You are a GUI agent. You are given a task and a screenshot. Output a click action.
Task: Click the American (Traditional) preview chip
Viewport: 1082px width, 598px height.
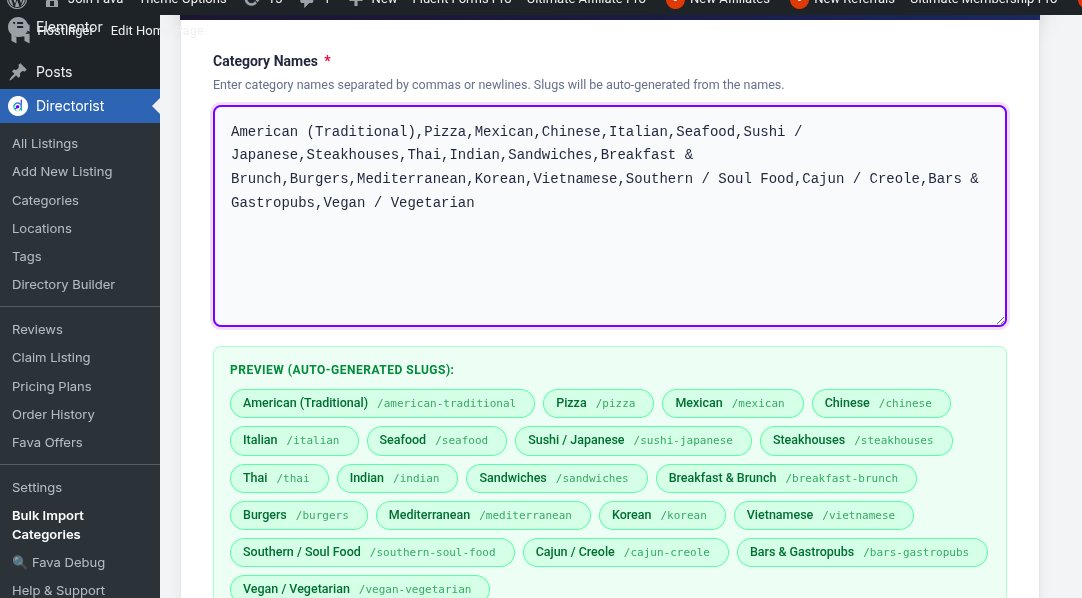coord(382,403)
